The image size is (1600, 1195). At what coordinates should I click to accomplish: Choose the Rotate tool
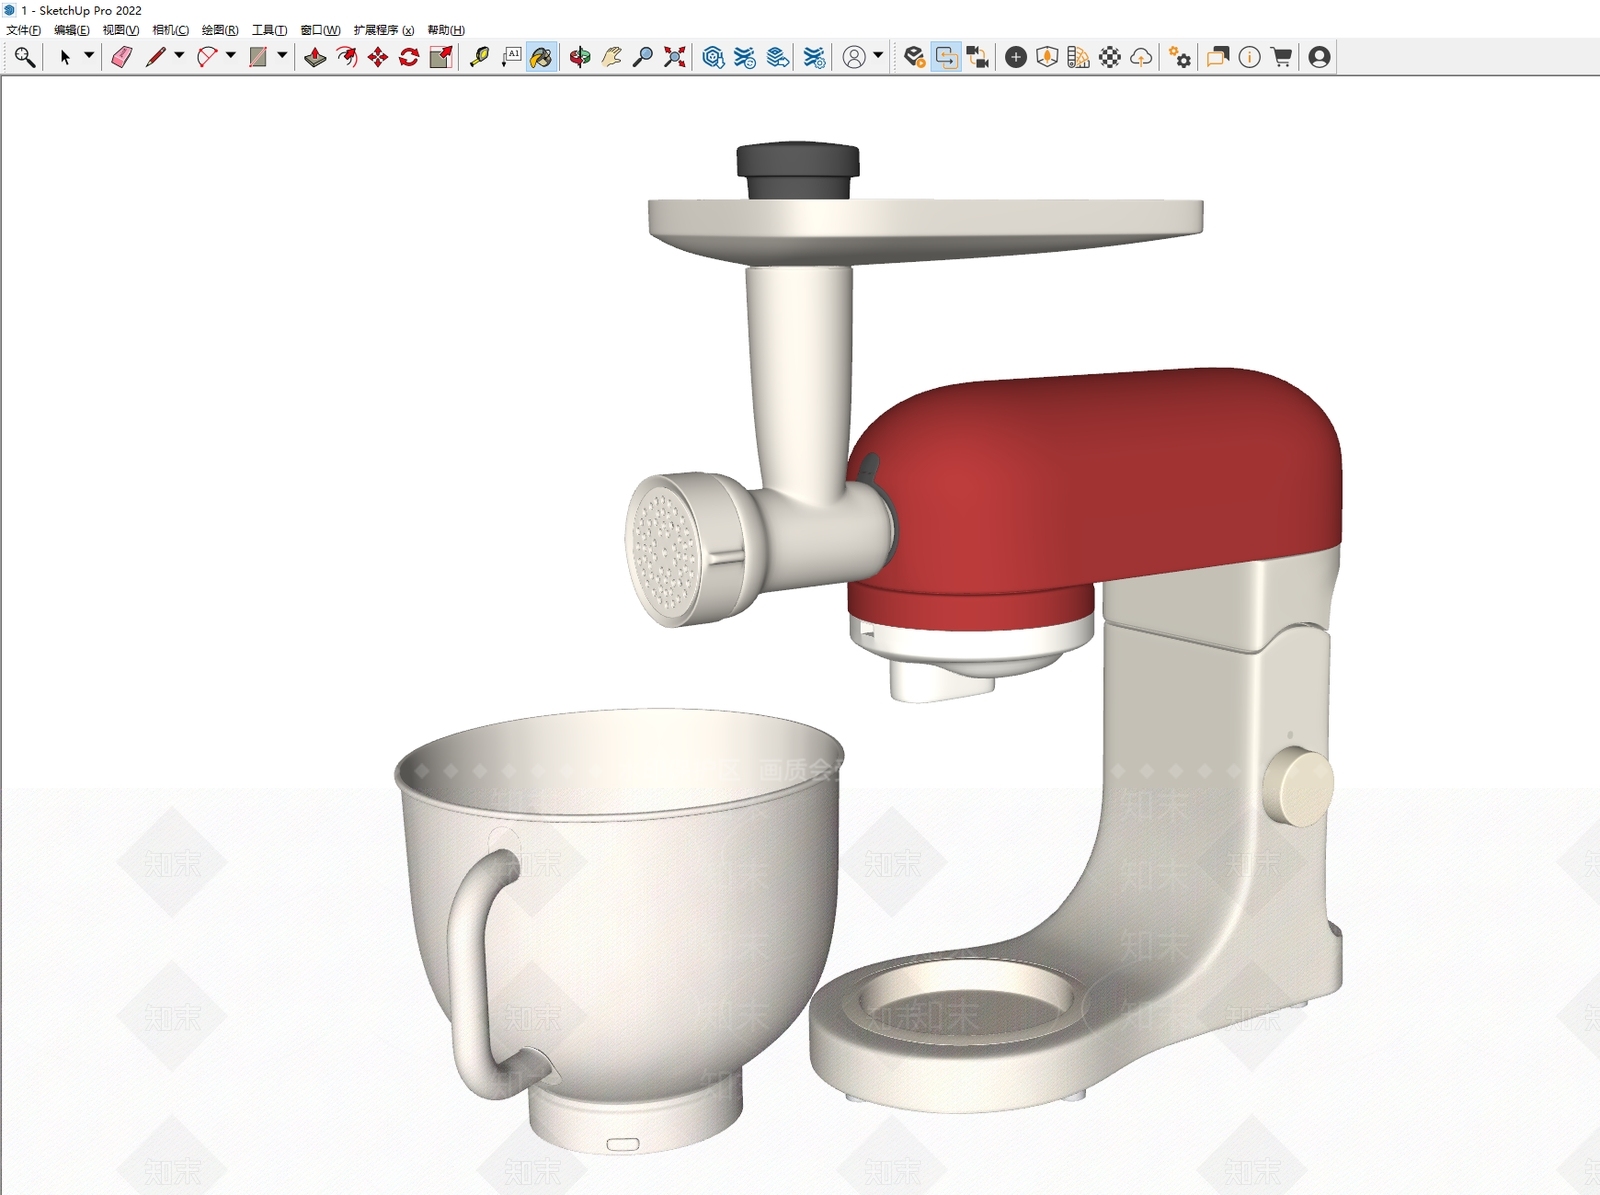409,57
